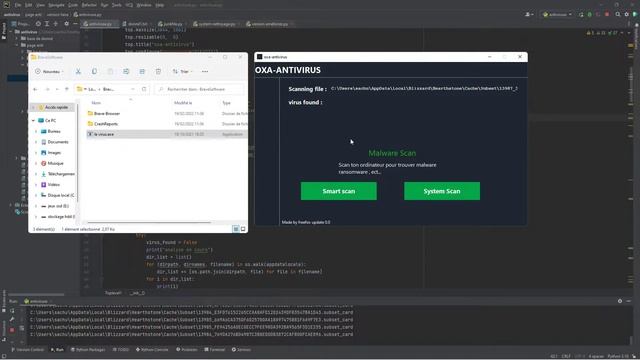The width and height of the screenshot is (640, 360).
Task: Open Explorer more options ellipsis
Action: tap(205, 71)
